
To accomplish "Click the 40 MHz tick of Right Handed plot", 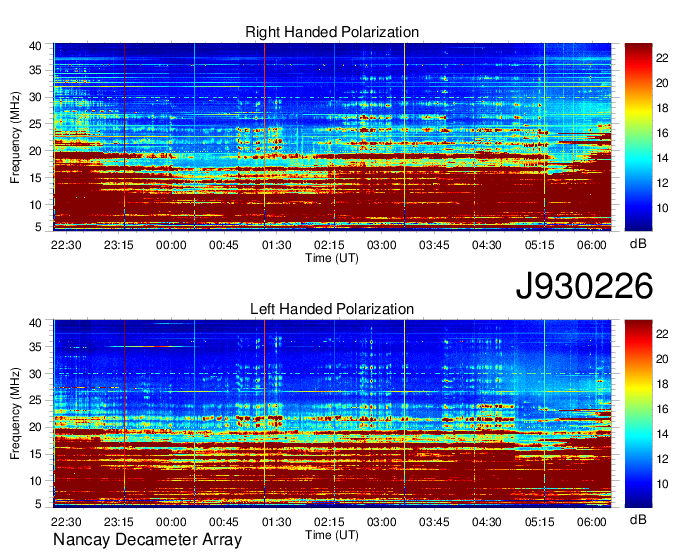I will [x=35, y=46].
